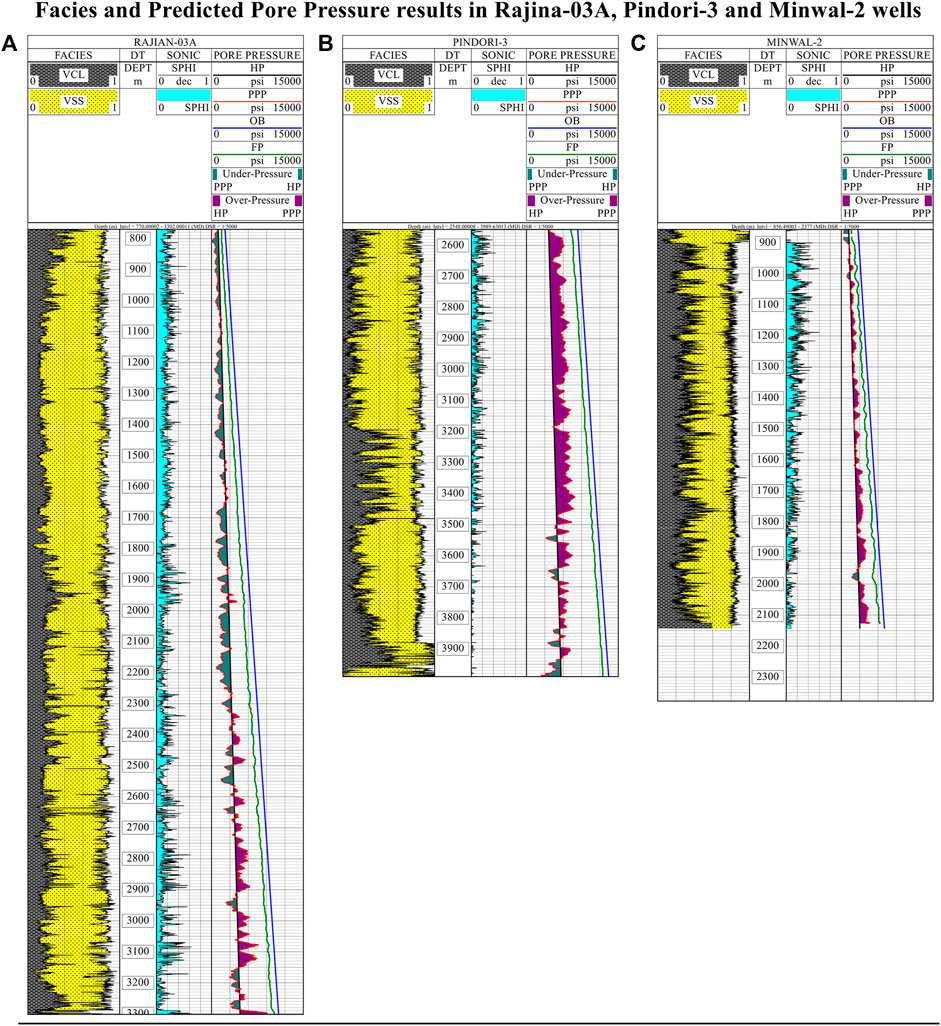Click the OB curve label in MINWAL-2
Screen dimensions: 941x1026
click(887, 121)
